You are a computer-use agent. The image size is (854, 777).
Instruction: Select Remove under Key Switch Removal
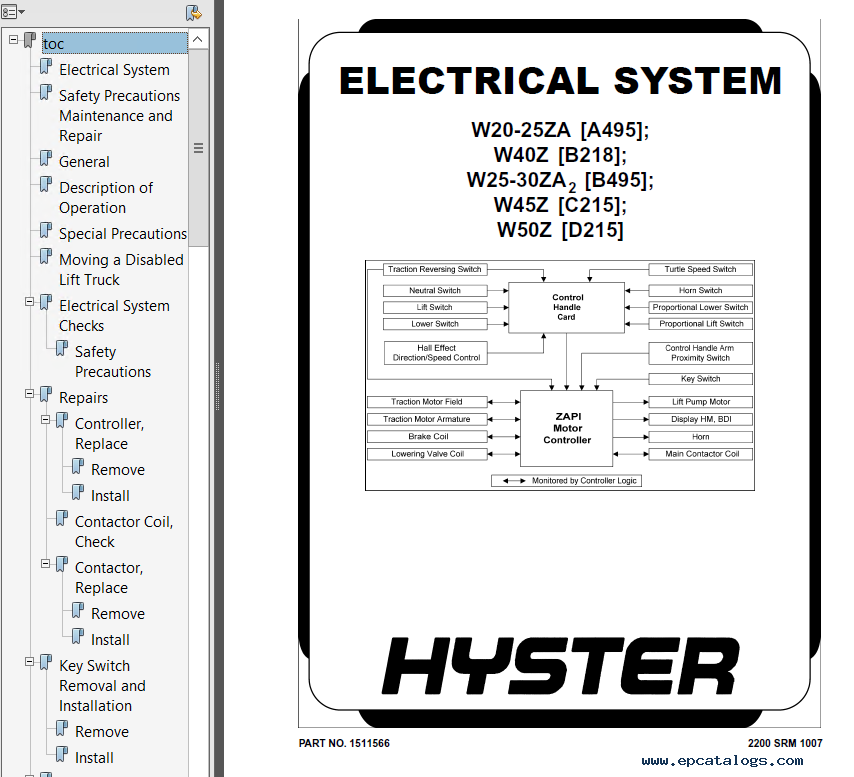coord(102,731)
